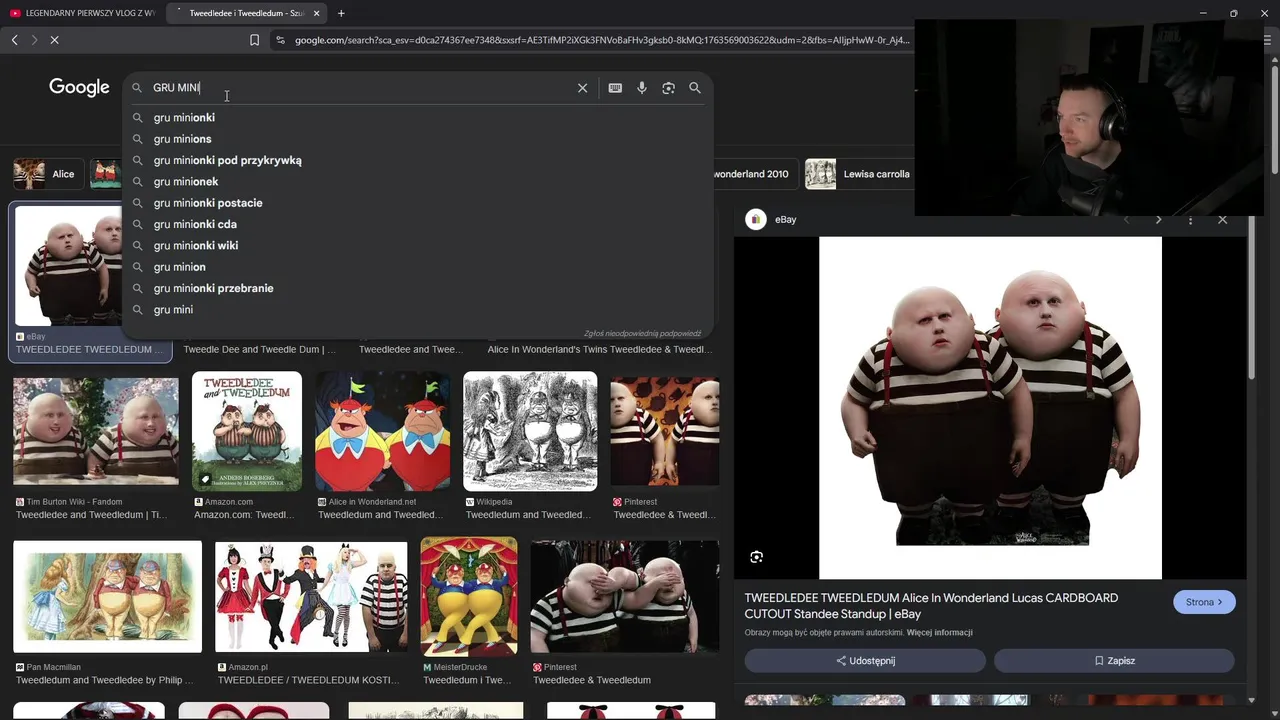Open the on-screen keyboard input tool
The height and width of the screenshot is (720, 1280).
click(x=615, y=88)
